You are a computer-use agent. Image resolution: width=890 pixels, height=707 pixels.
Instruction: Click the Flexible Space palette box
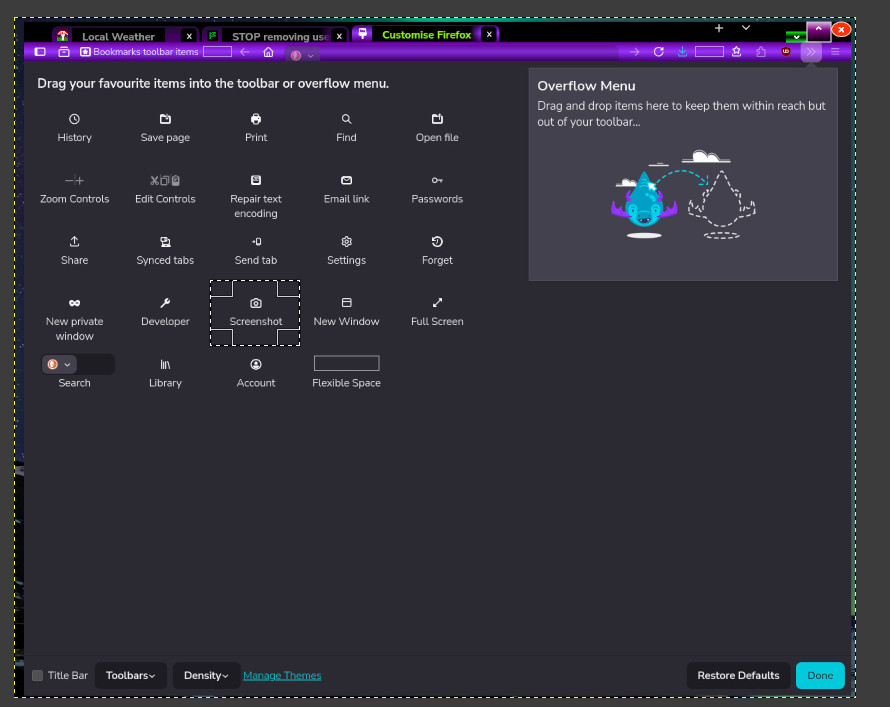346,363
